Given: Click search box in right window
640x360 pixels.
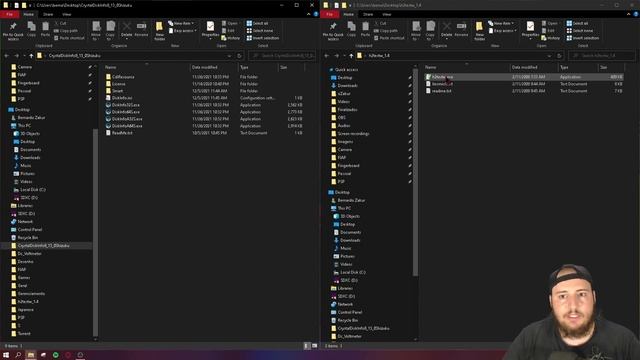Looking at the screenshot, I should pyautogui.click(x=602, y=56).
